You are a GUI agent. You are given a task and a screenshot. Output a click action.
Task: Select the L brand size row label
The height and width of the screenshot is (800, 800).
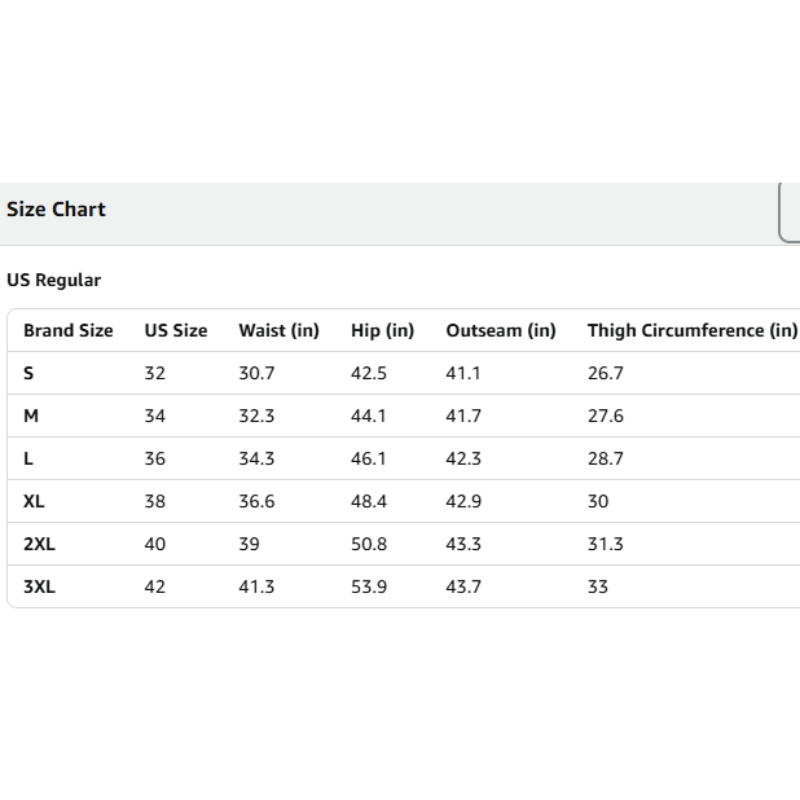click(x=29, y=459)
